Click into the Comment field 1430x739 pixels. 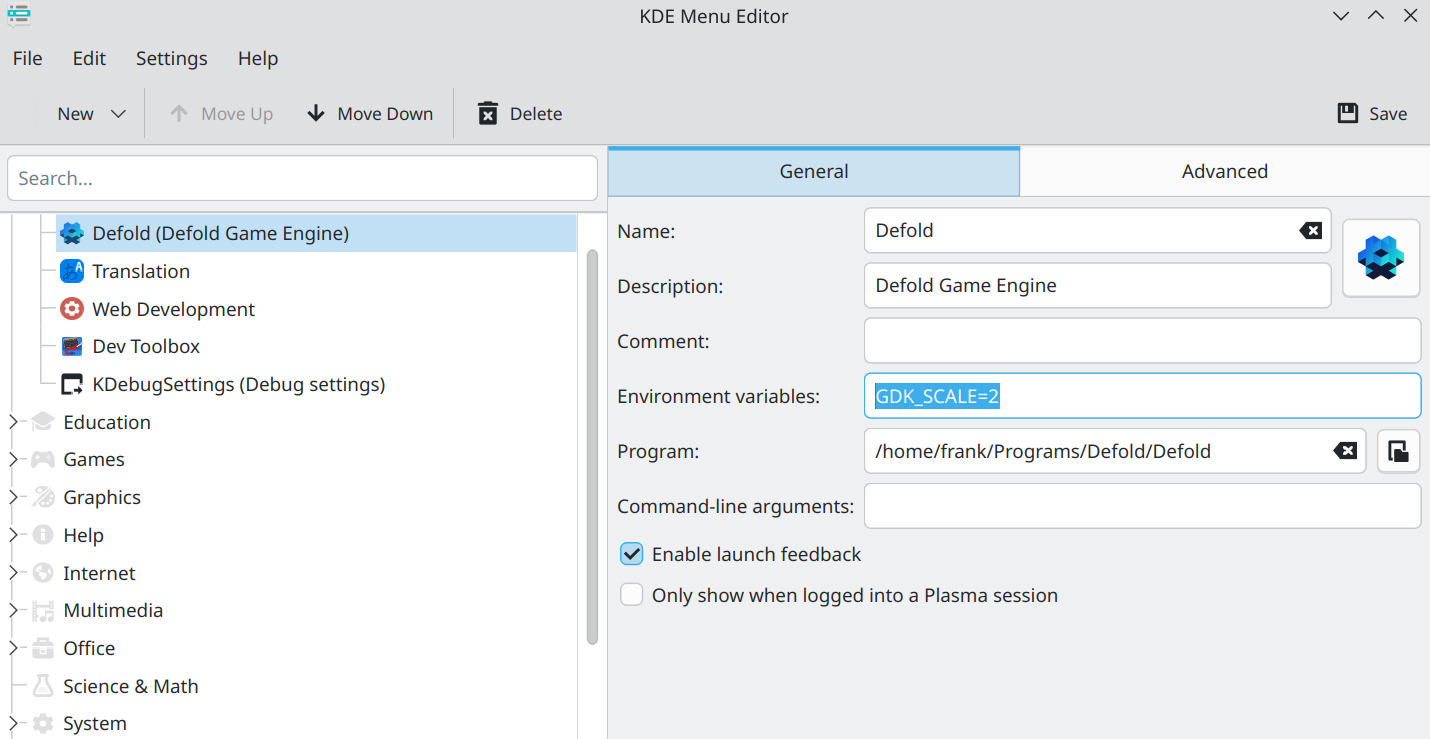[x=1142, y=341]
